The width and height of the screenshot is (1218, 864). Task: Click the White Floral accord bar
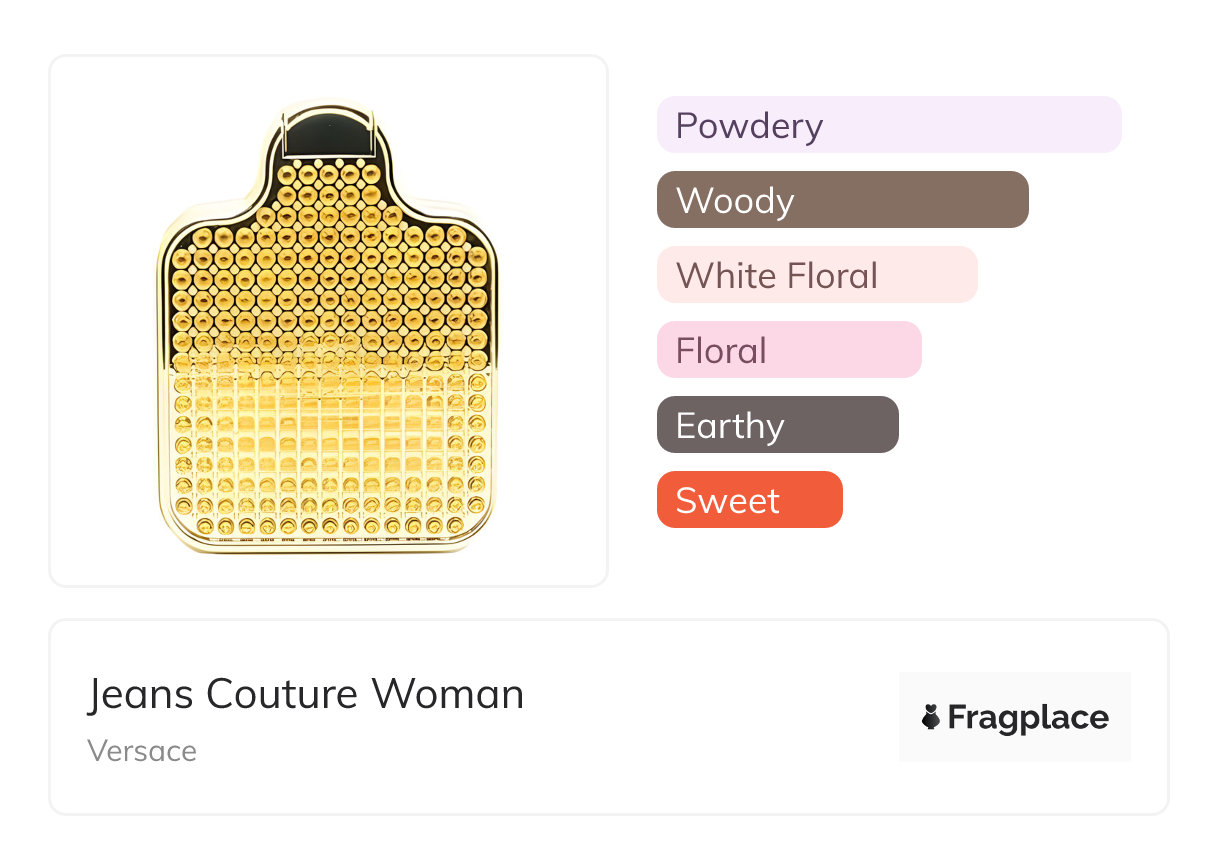click(816, 275)
